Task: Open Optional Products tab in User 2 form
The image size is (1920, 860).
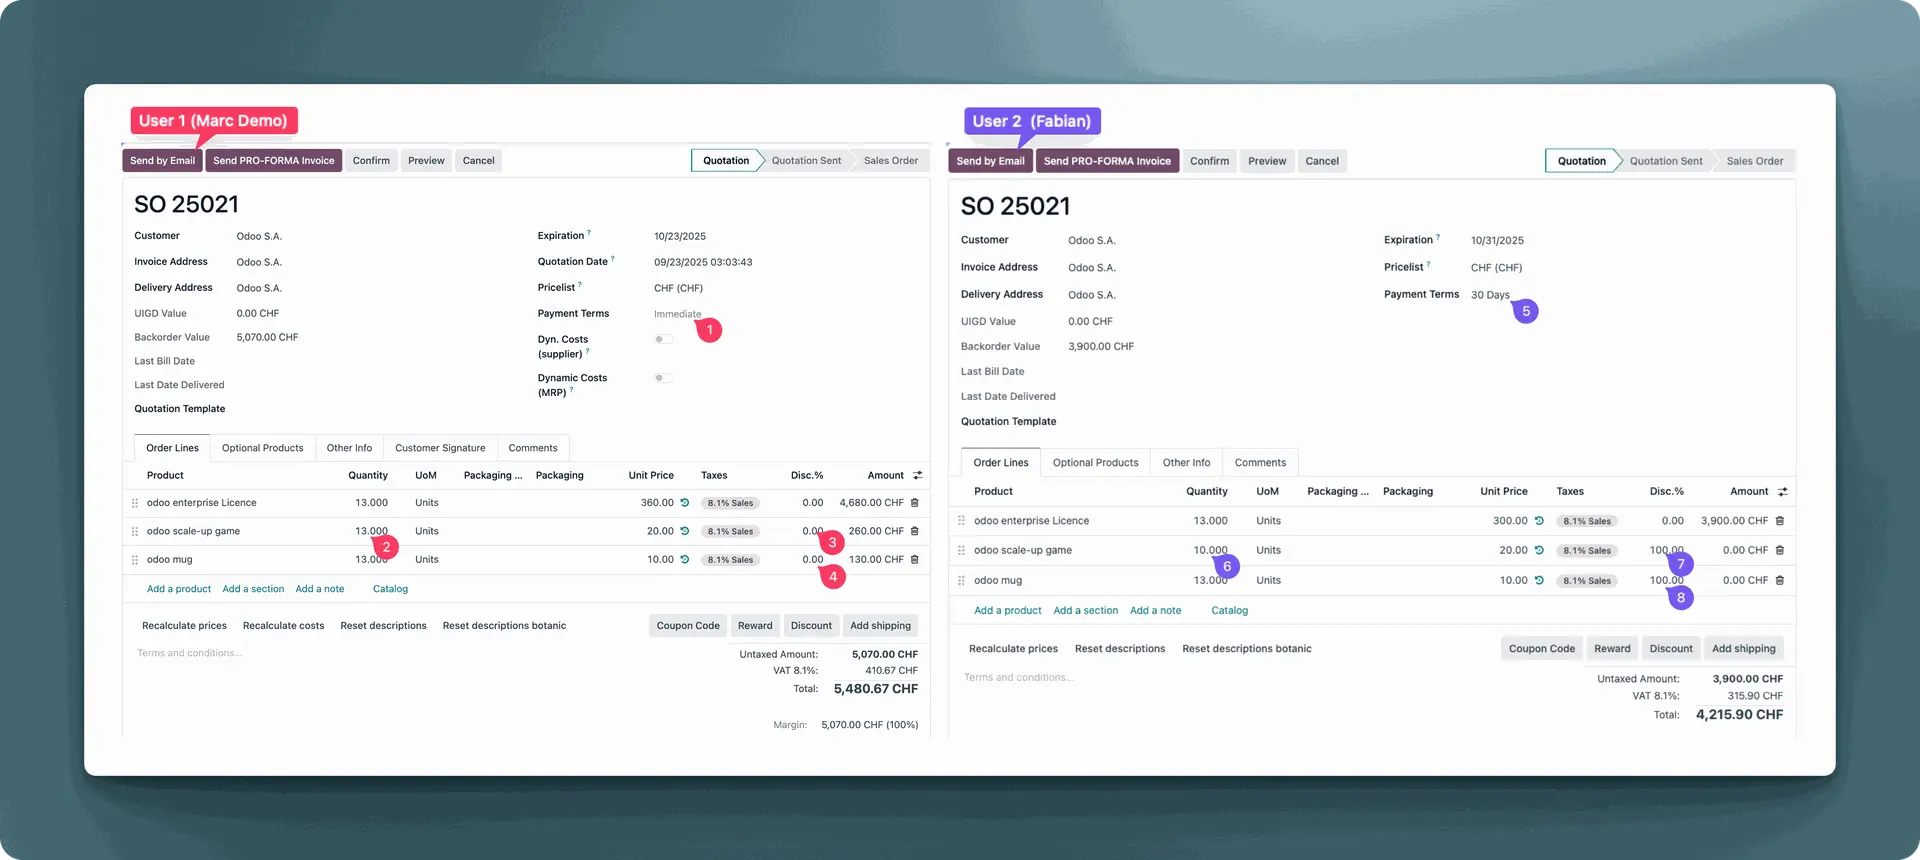Action: coord(1095,463)
